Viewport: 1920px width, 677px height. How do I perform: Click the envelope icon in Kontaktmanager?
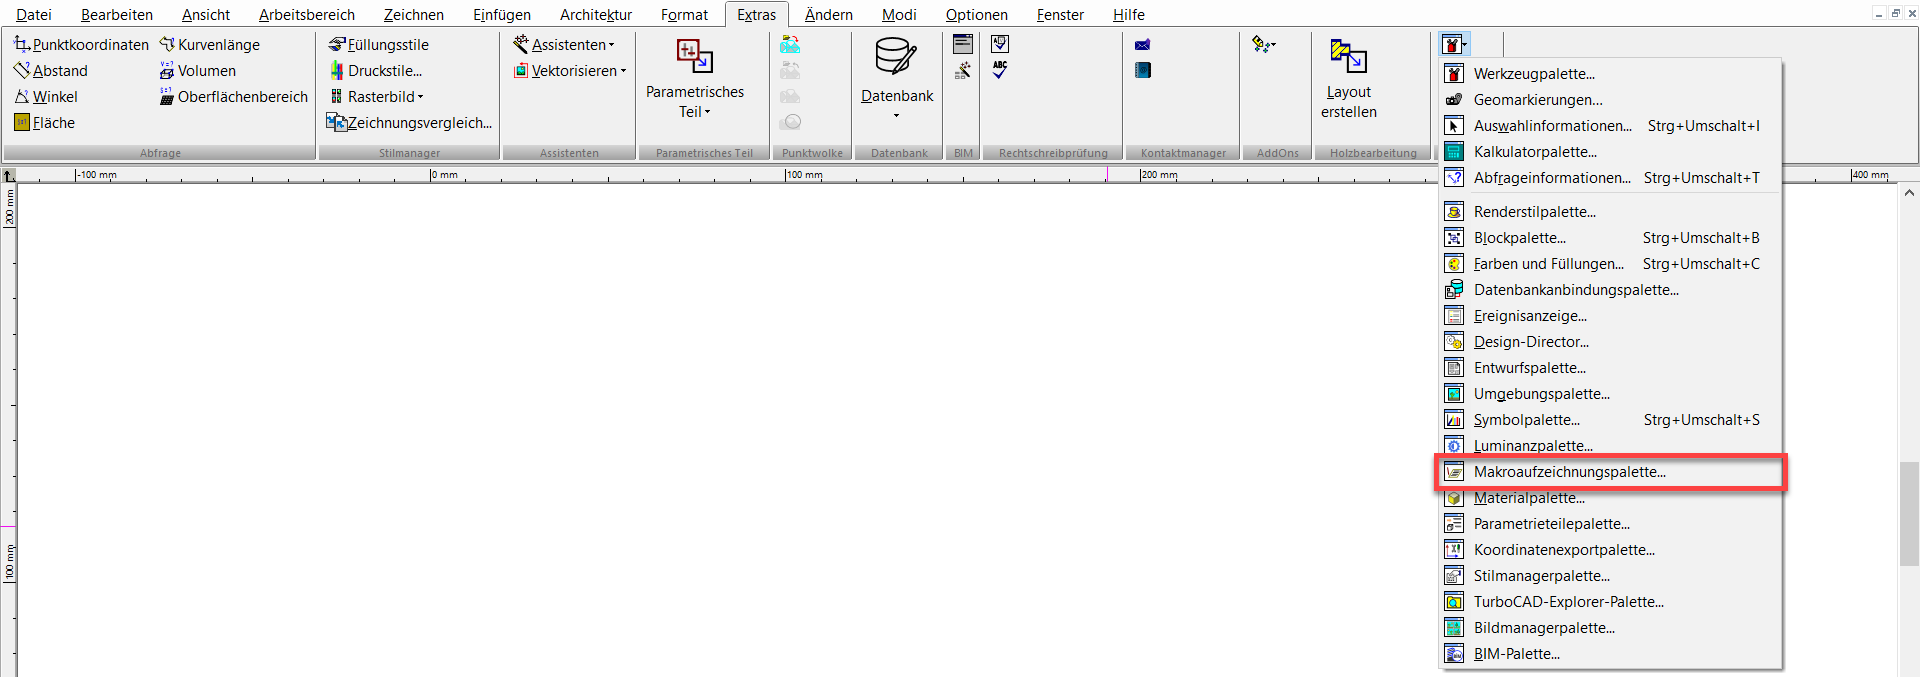point(1142,45)
